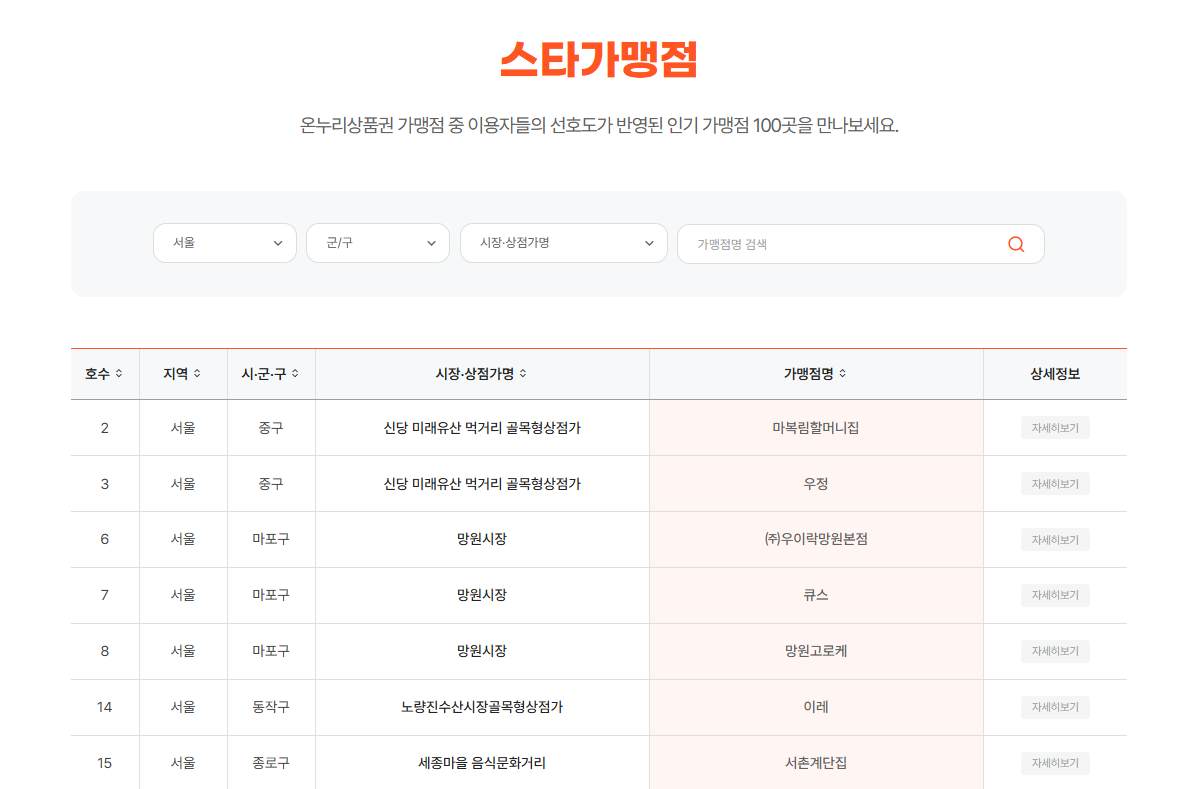
Task: Click 망원시장 cell in row 8
Action: 481,651
